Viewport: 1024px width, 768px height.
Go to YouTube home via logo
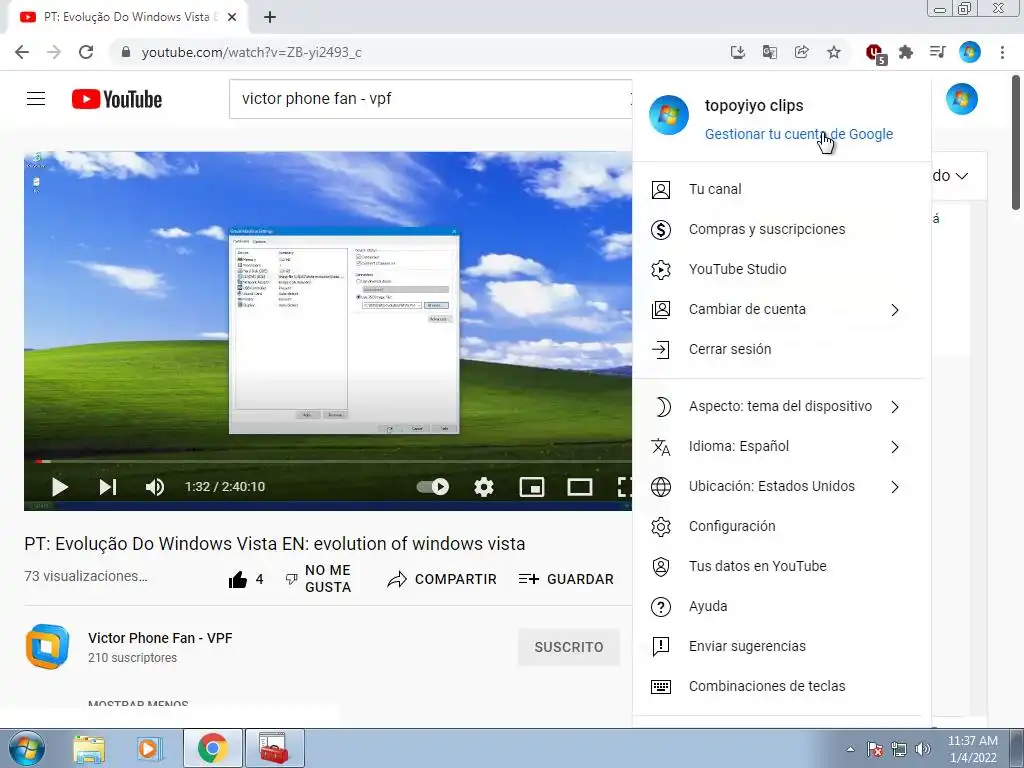(117, 99)
